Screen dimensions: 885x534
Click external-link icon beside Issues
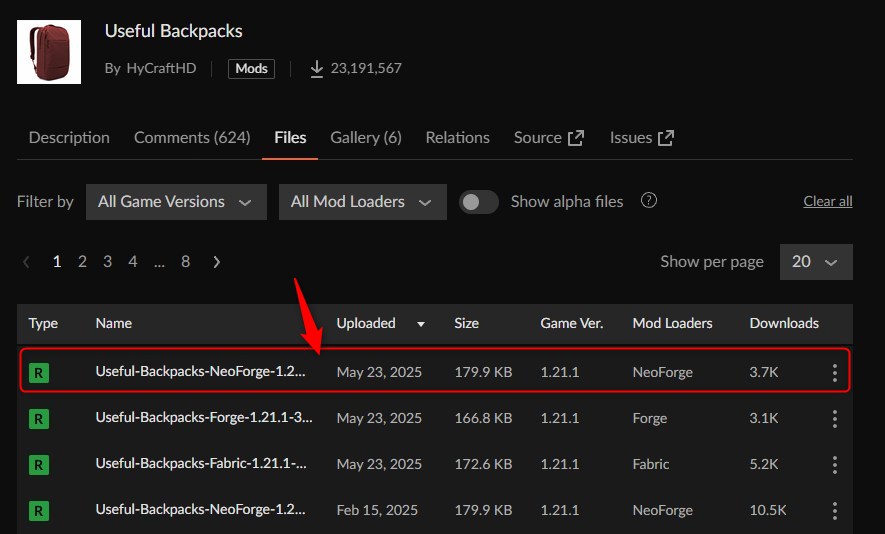(666, 138)
